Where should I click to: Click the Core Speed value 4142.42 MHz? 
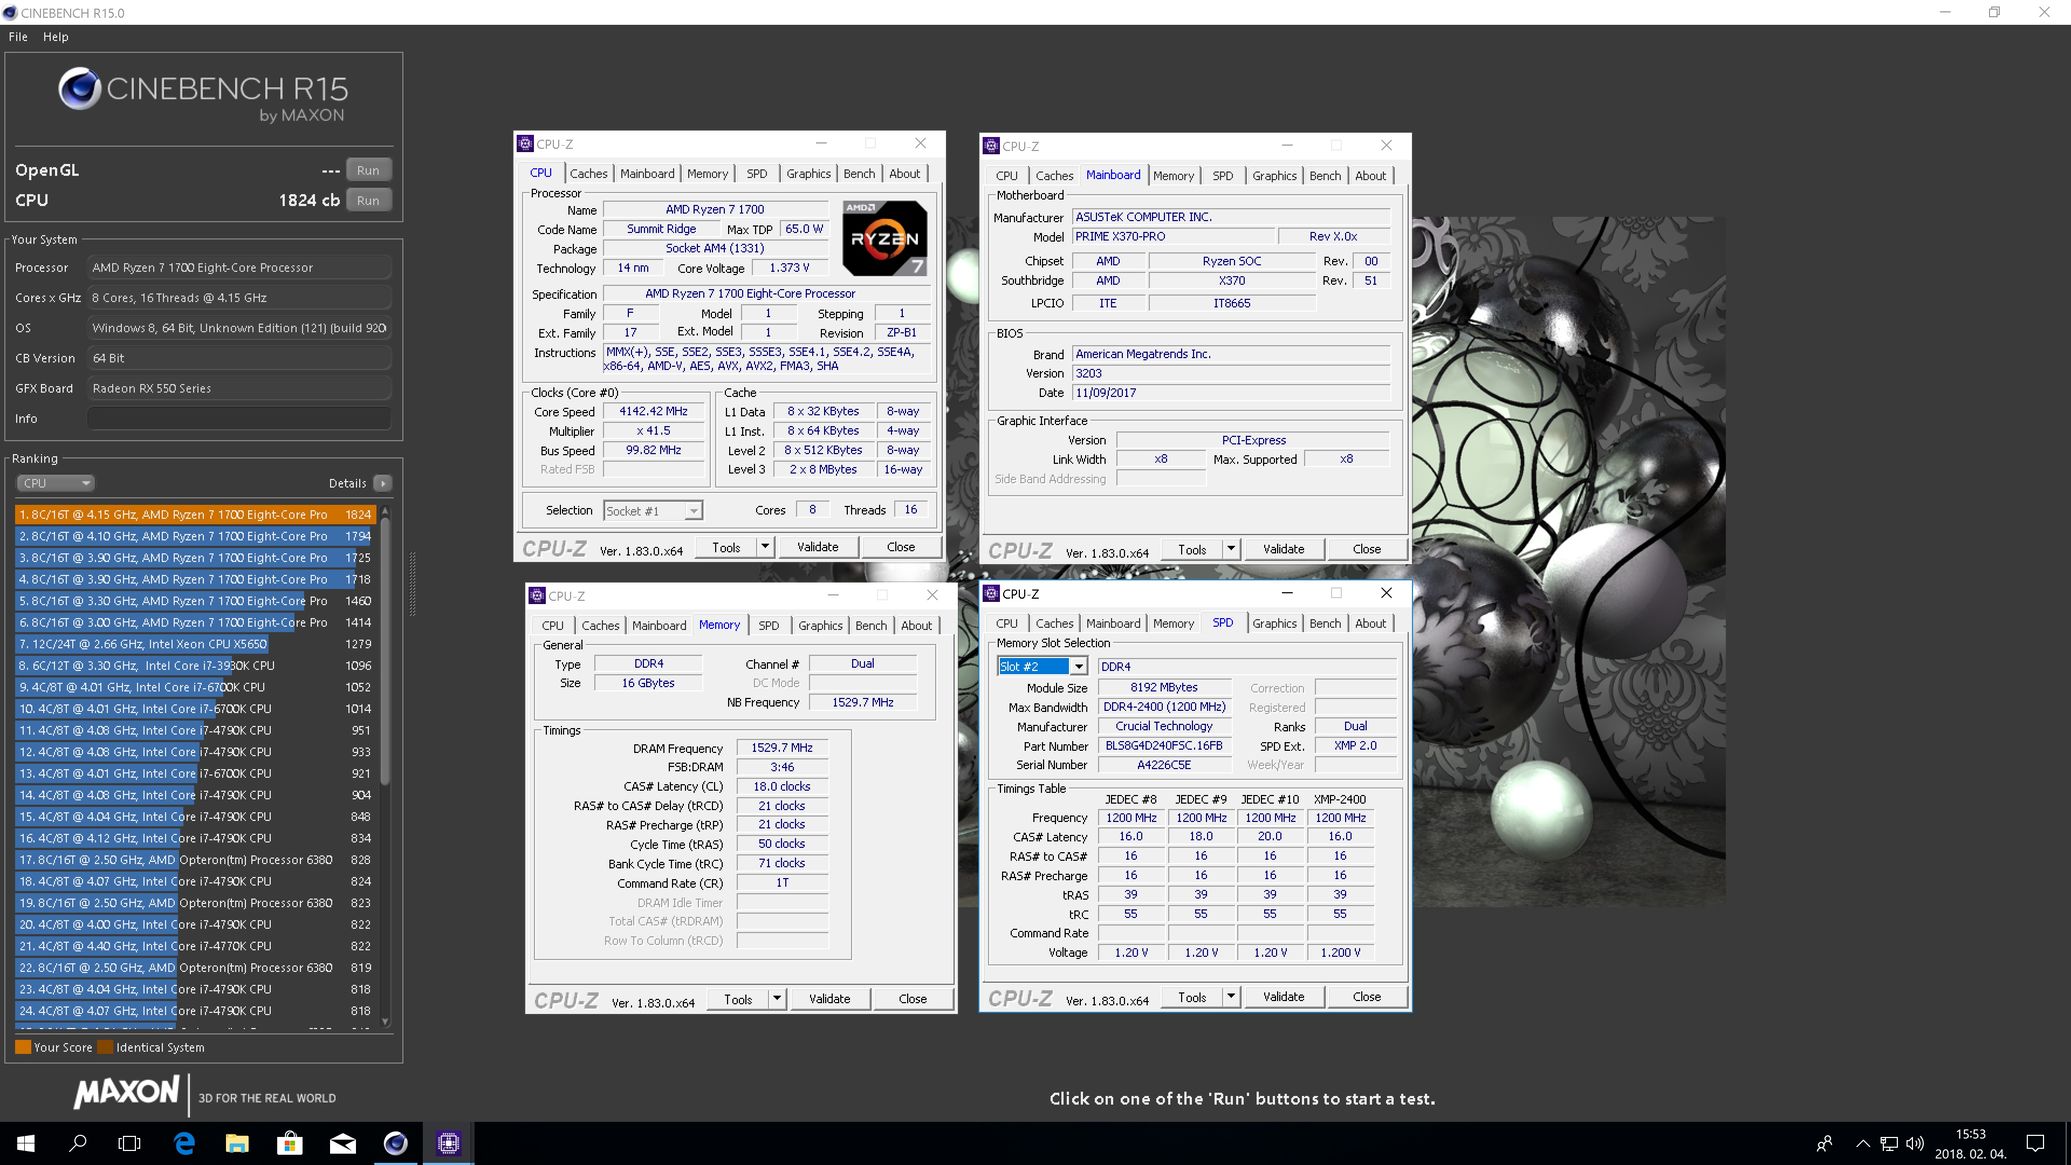pyautogui.click(x=653, y=412)
